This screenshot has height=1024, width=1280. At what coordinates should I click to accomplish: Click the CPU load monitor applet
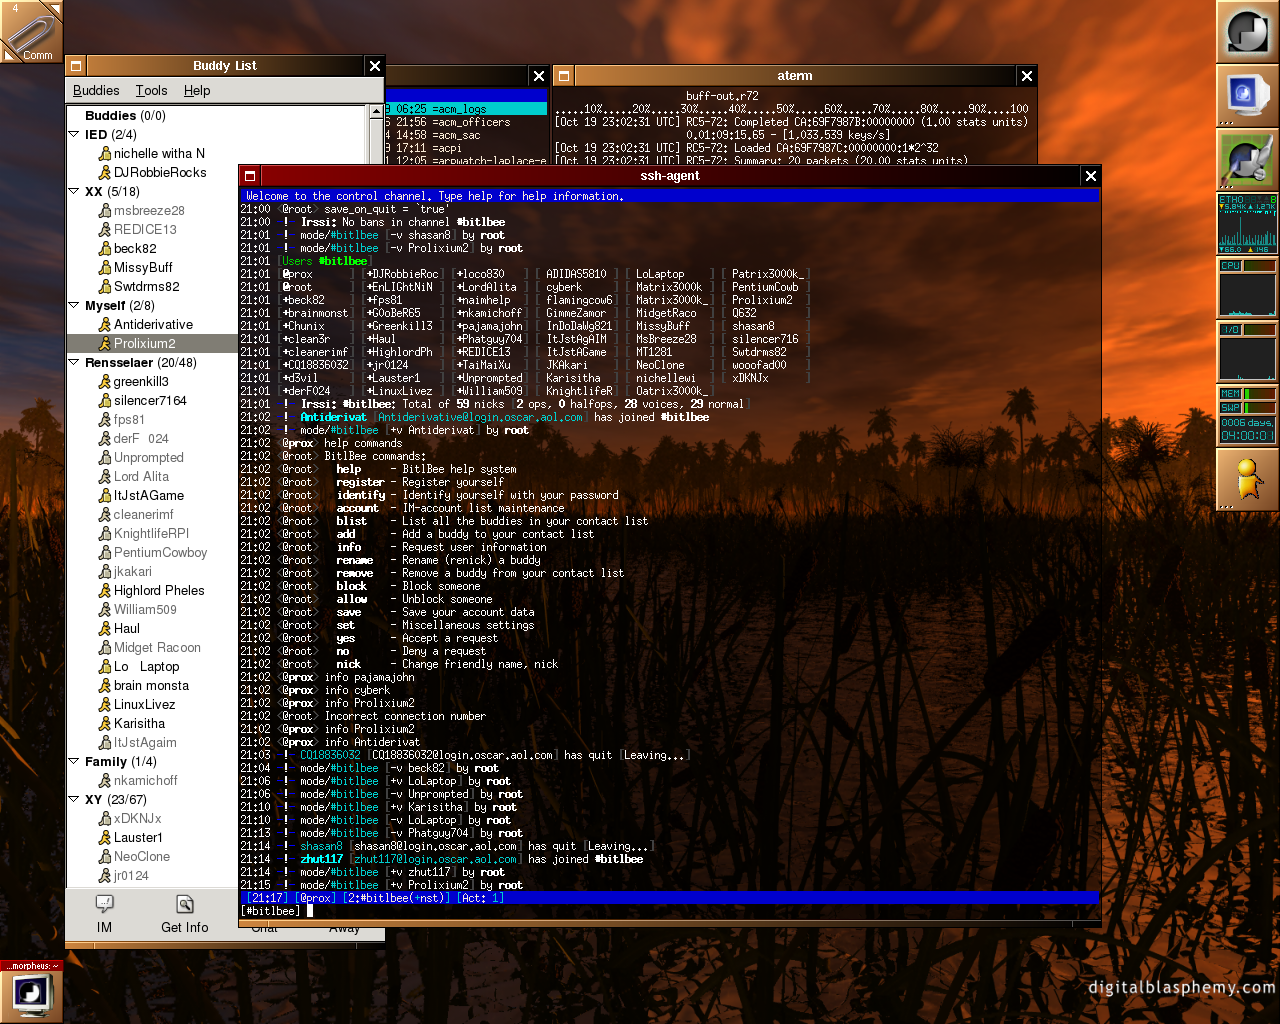point(1247,288)
